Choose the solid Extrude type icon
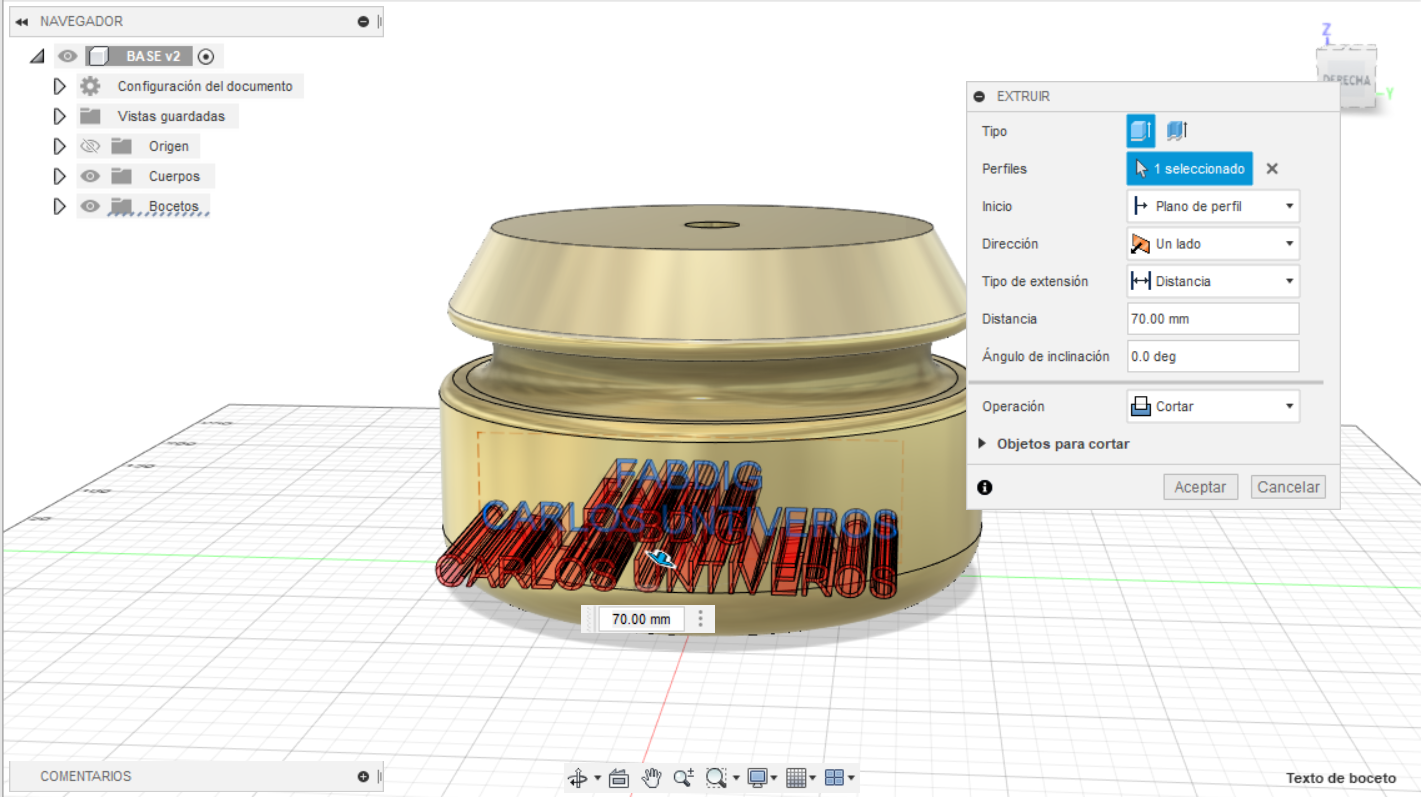This screenshot has height=797, width=1421. (1141, 131)
